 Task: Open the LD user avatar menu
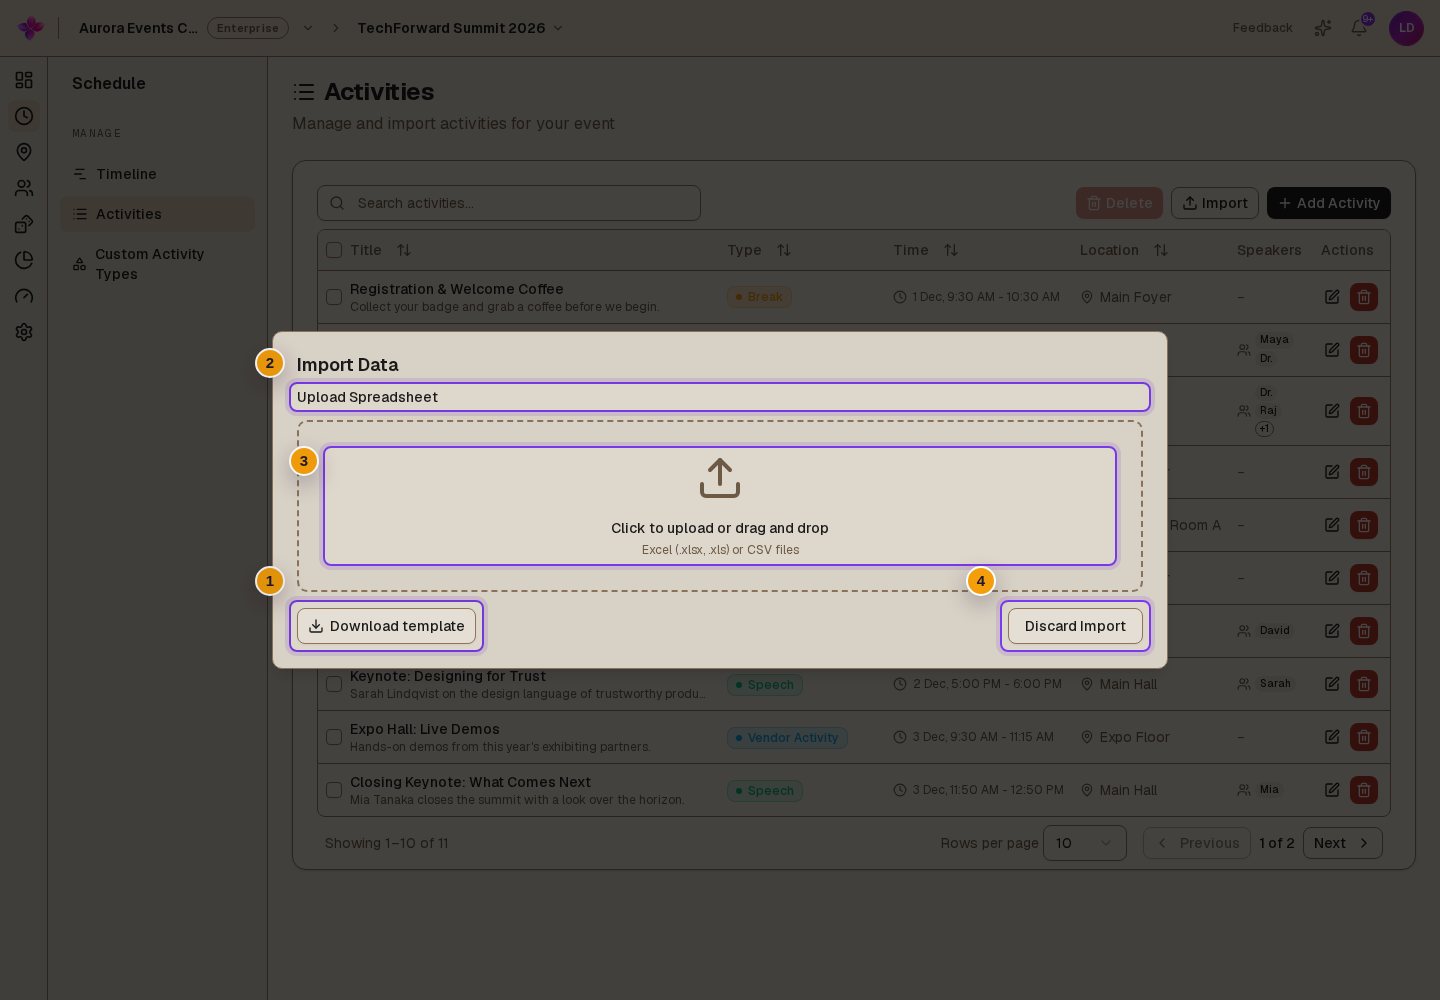pos(1406,28)
